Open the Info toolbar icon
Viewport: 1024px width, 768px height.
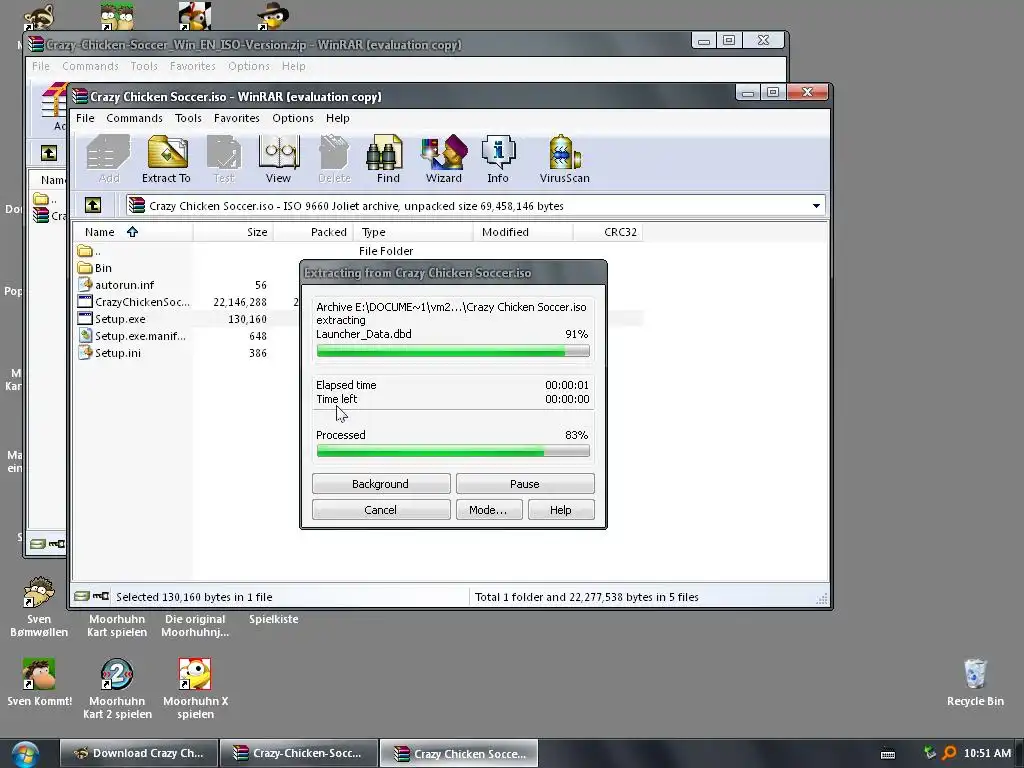(x=498, y=159)
